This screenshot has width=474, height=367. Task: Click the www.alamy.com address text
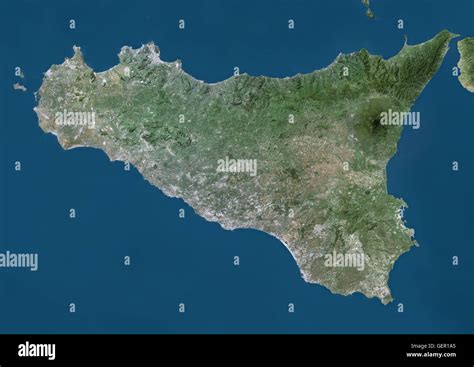pyautogui.click(x=431, y=355)
